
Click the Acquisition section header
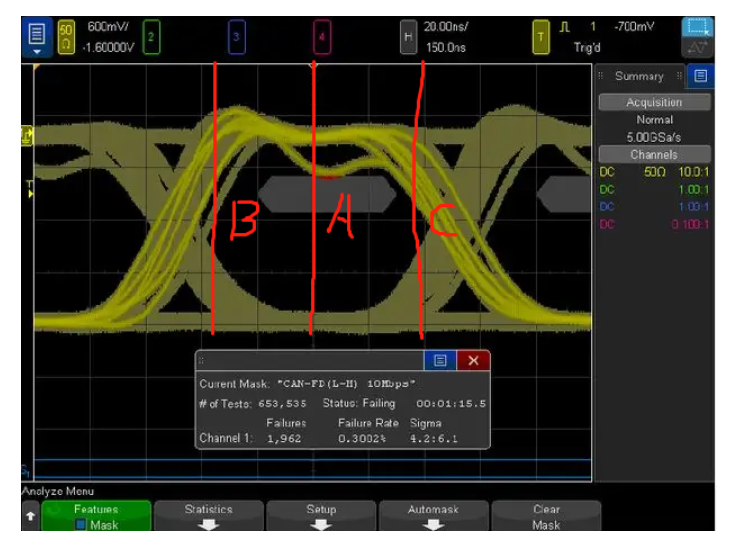(x=654, y=102)
